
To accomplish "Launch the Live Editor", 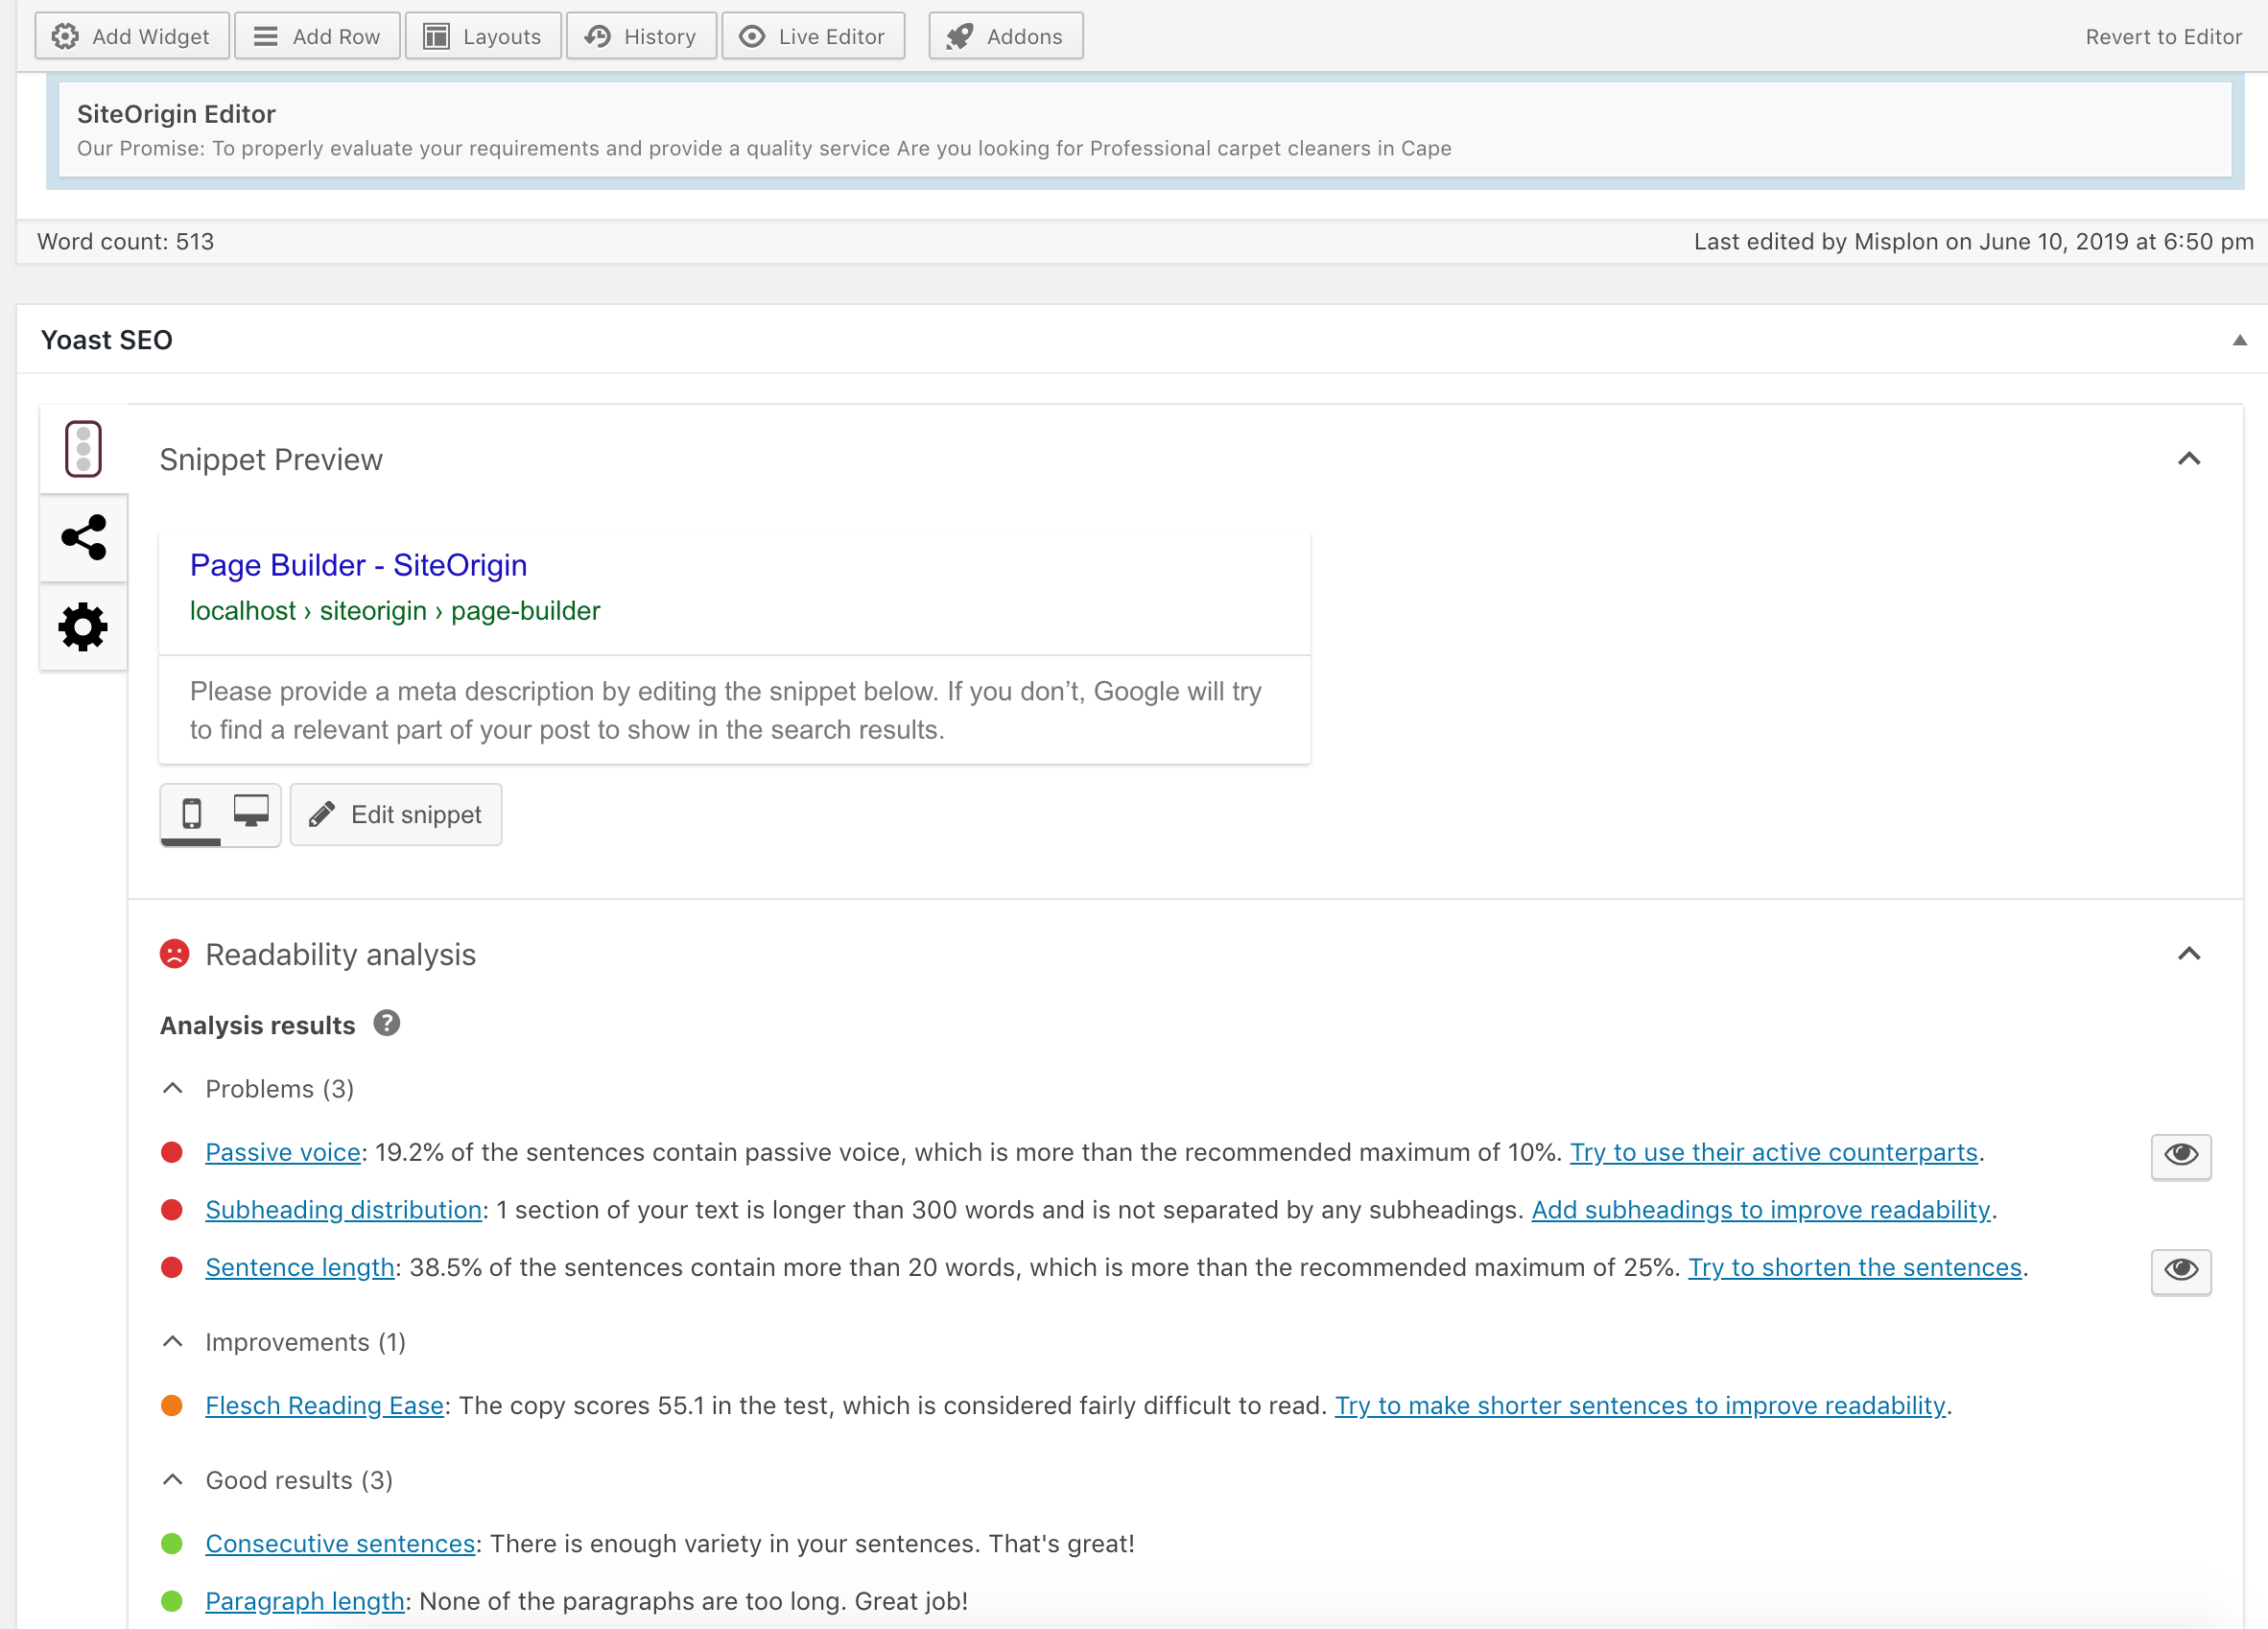I will tap(813, 36).
